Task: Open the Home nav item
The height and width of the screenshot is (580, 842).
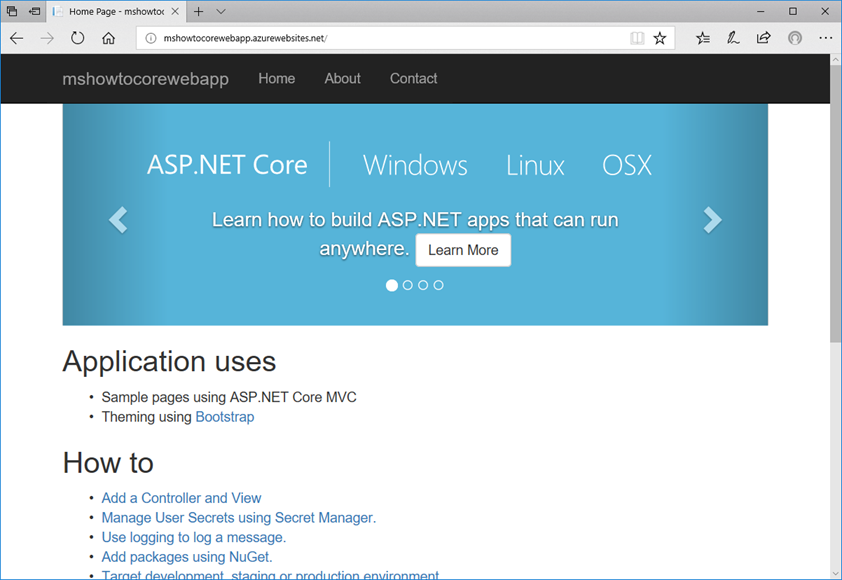Action: tap(277, 78)
